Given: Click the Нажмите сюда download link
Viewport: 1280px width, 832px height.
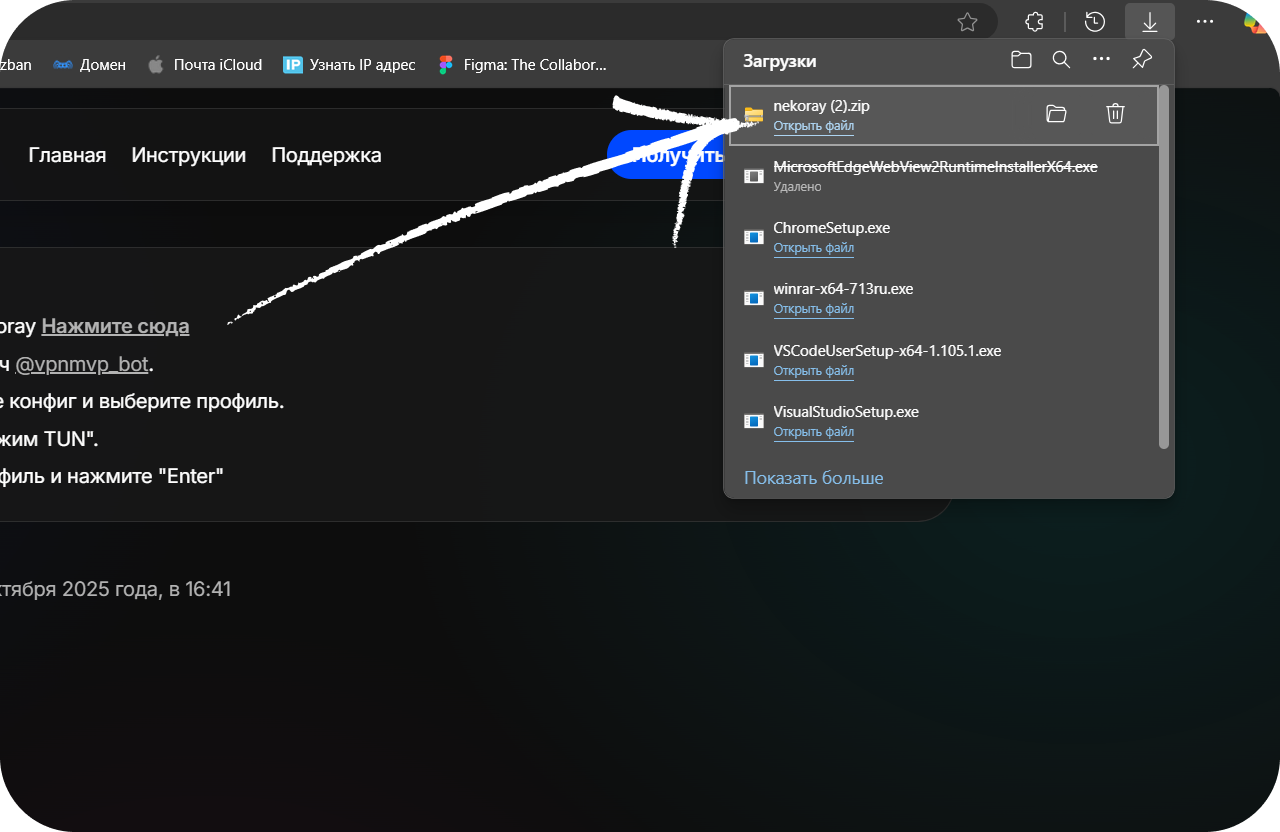Looking at the screenshot, I should [115, 326].
